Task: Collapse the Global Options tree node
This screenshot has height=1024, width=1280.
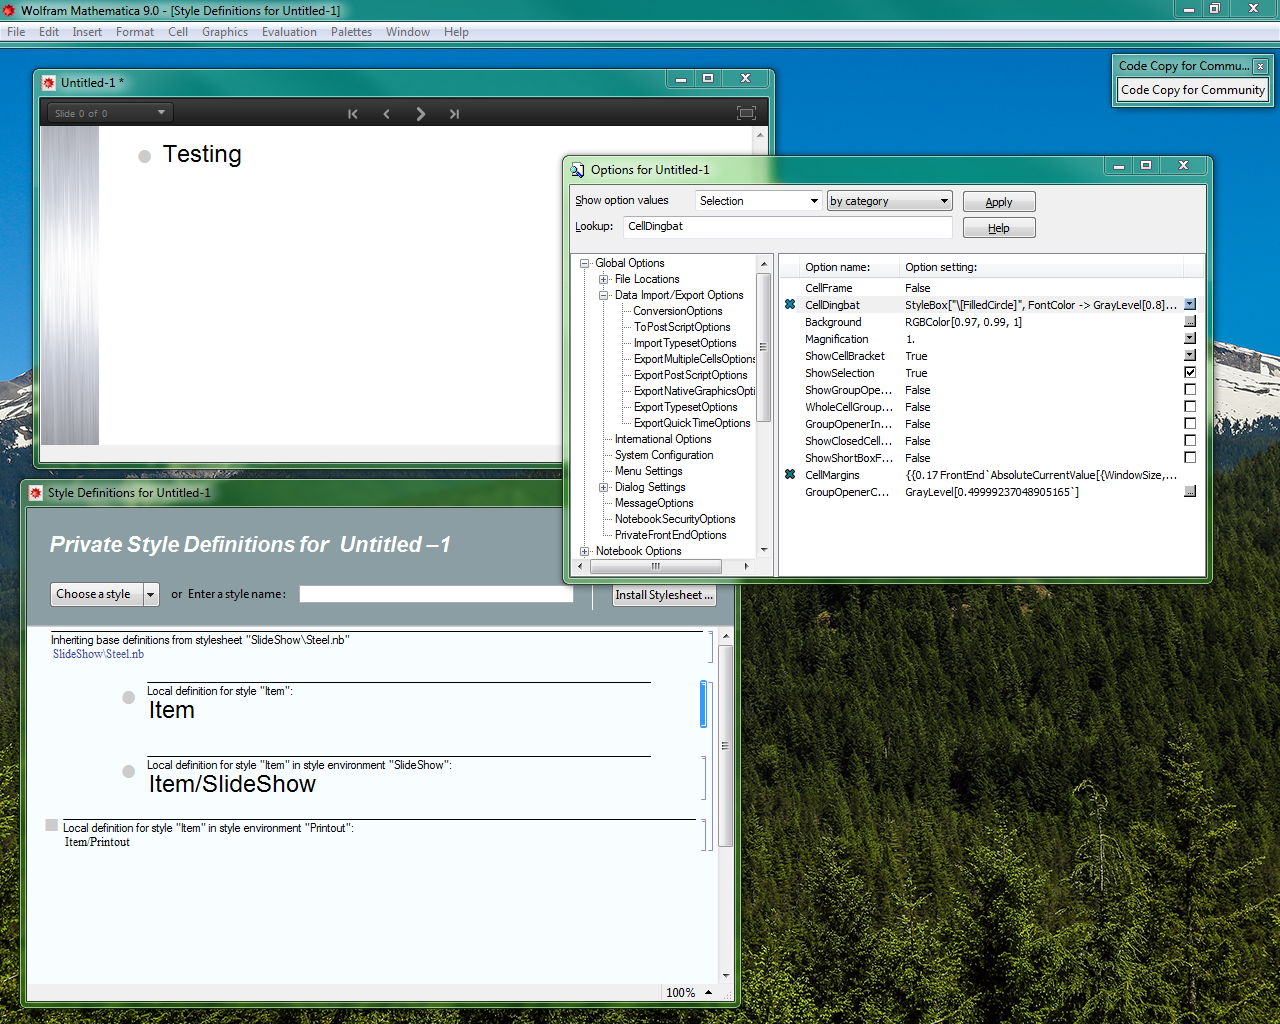Action: tap(585, 264)
